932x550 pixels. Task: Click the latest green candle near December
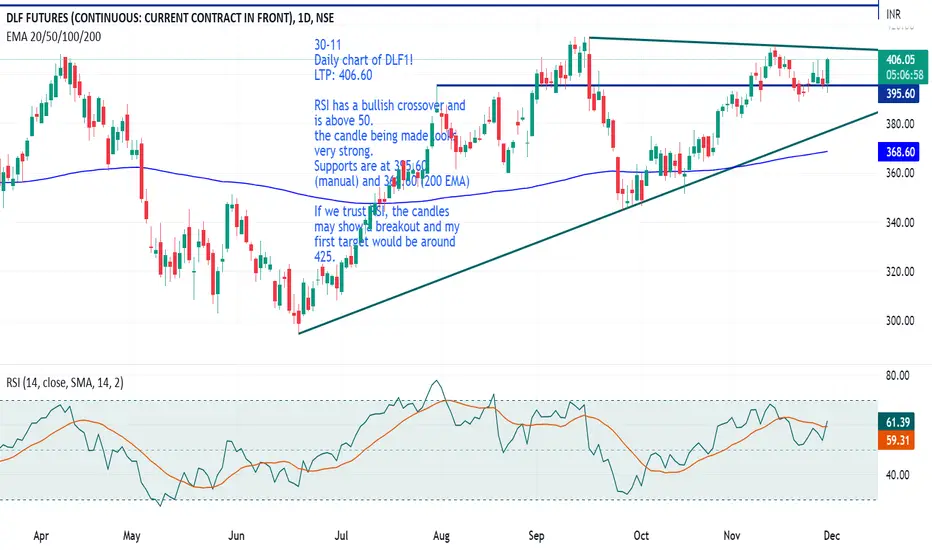[827, 72]
